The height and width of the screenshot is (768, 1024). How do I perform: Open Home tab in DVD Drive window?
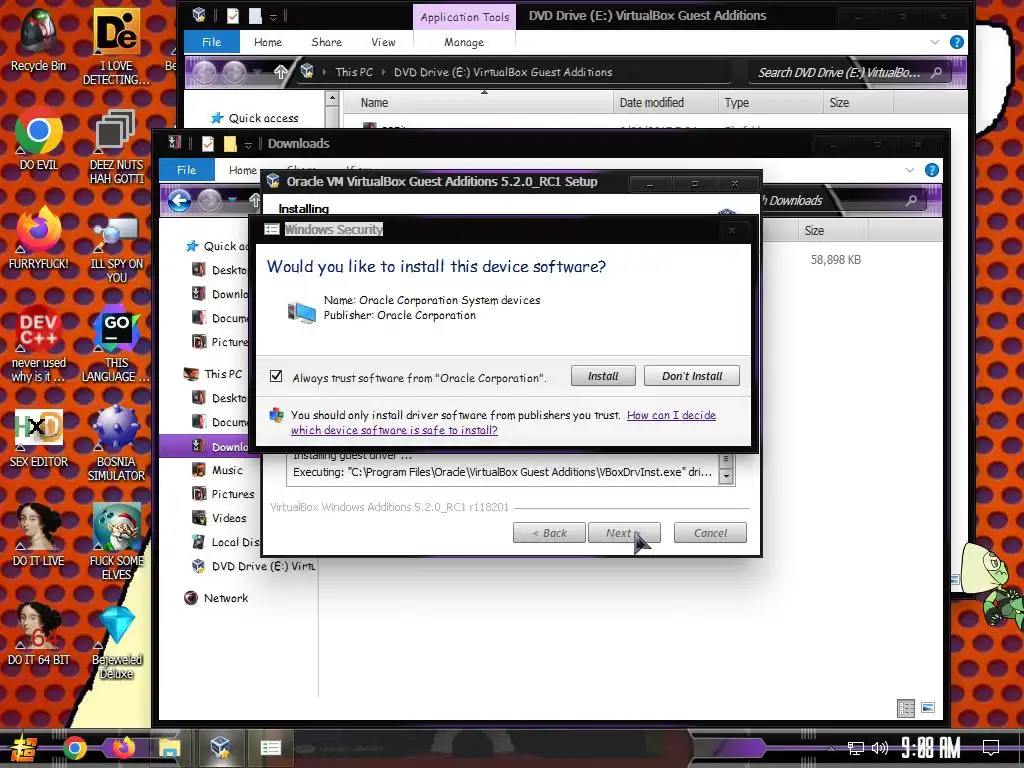(268, 42)
